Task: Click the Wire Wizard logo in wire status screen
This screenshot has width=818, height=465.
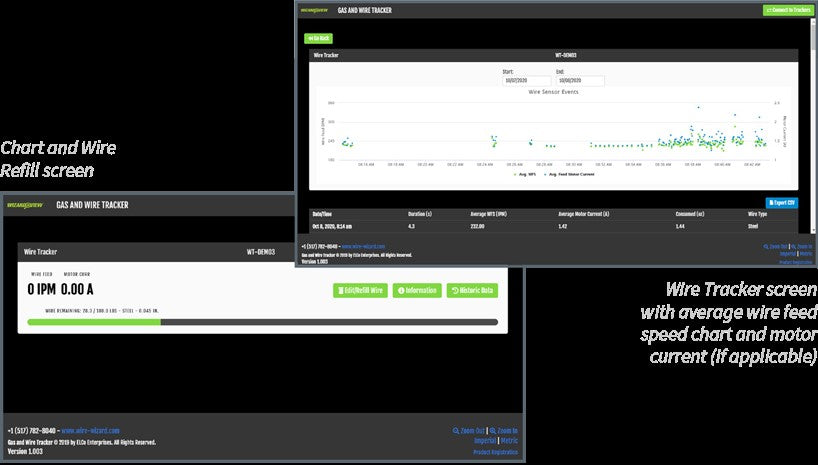Action: coord(25,205)
